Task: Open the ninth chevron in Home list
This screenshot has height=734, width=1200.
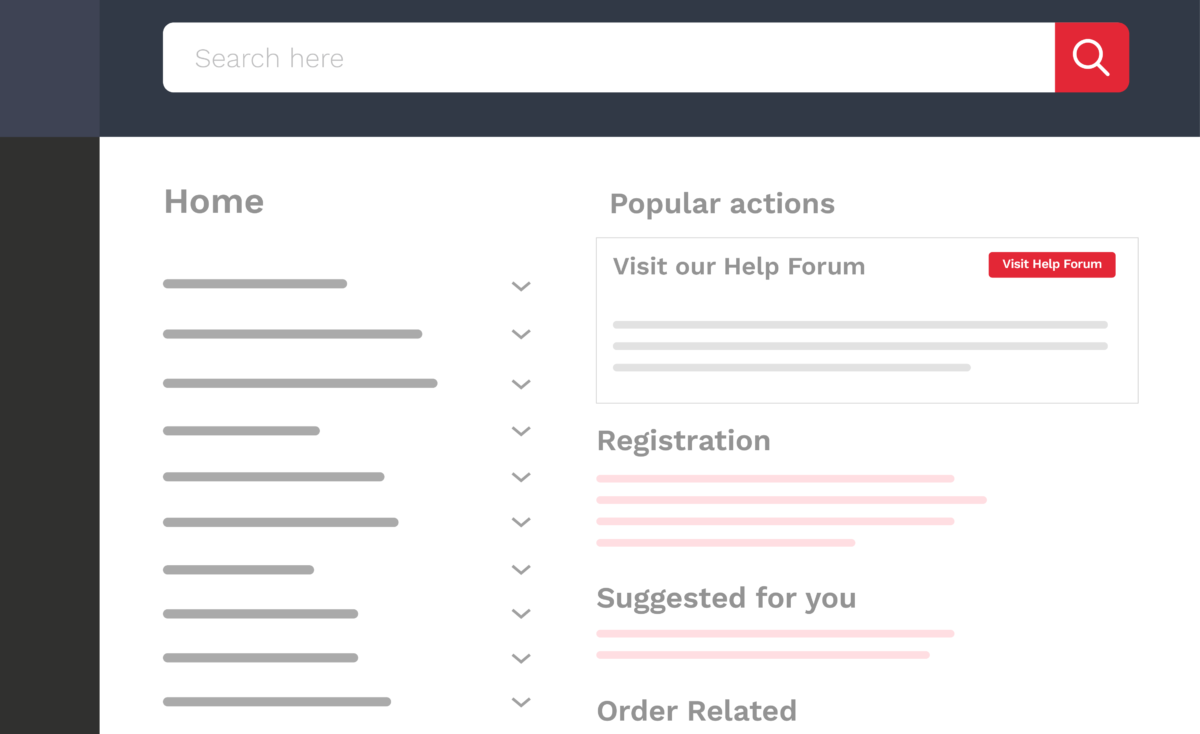Action: coord(521,658)
